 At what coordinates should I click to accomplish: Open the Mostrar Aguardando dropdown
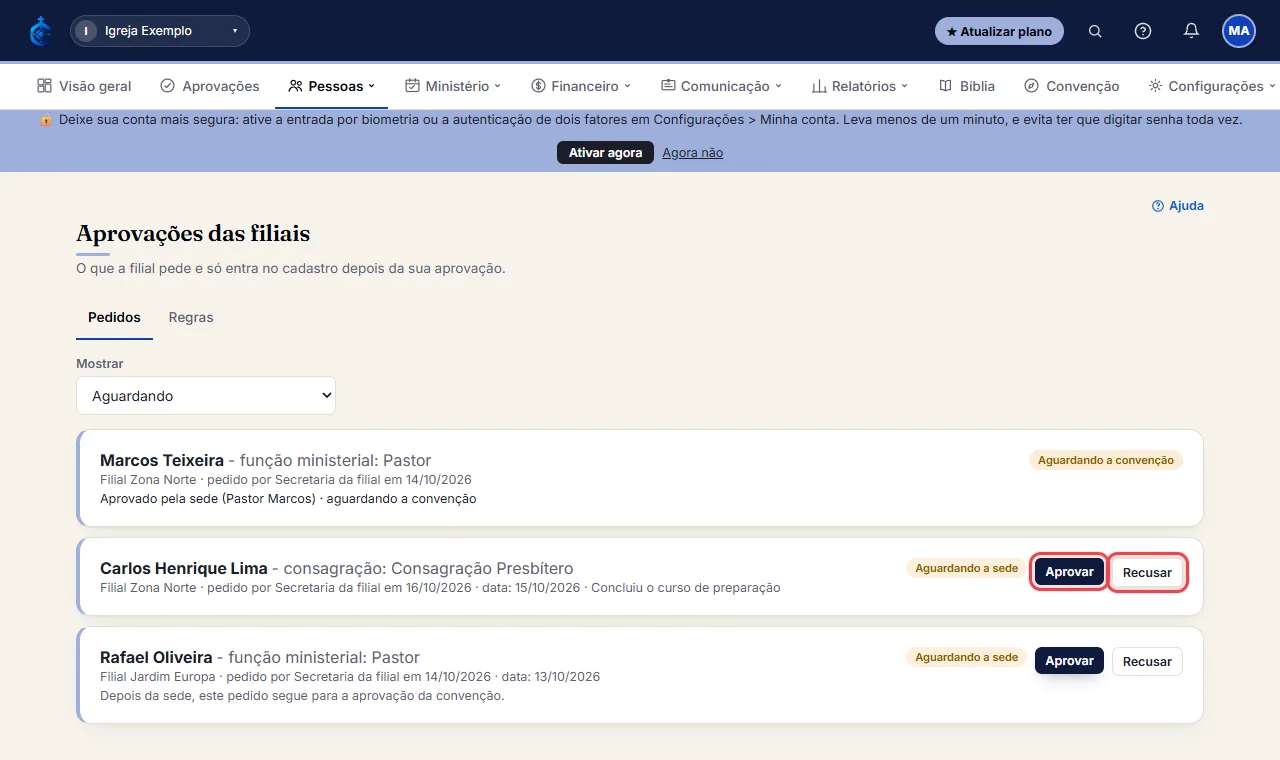coord(206,396)
